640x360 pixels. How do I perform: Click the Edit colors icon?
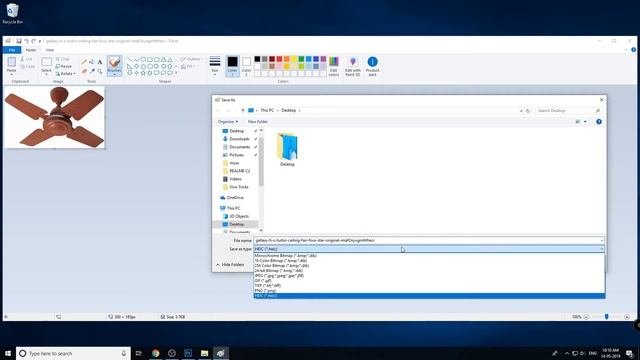pos(333,62)
